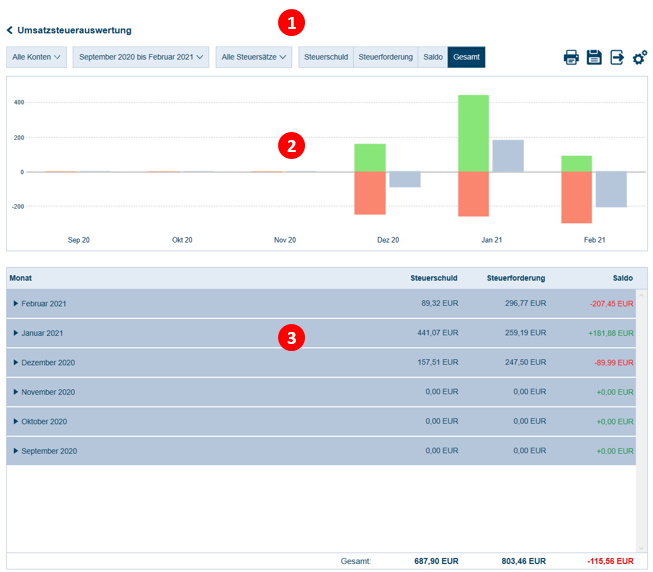Click the export icon
653x572 pixels.
click(617, 58)
